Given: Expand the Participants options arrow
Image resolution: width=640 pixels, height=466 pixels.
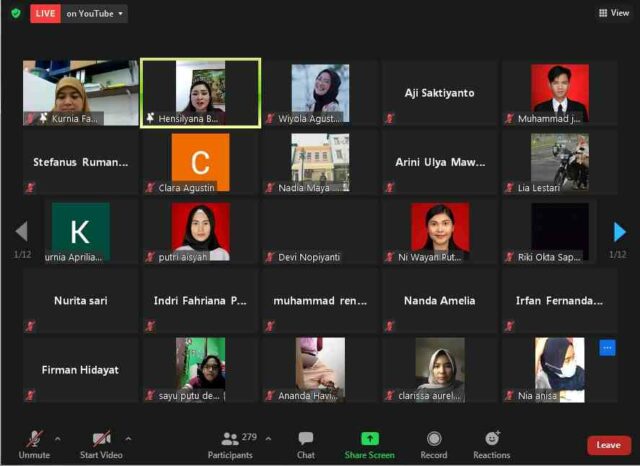Looking at the screenshot, I should (268, 439).
